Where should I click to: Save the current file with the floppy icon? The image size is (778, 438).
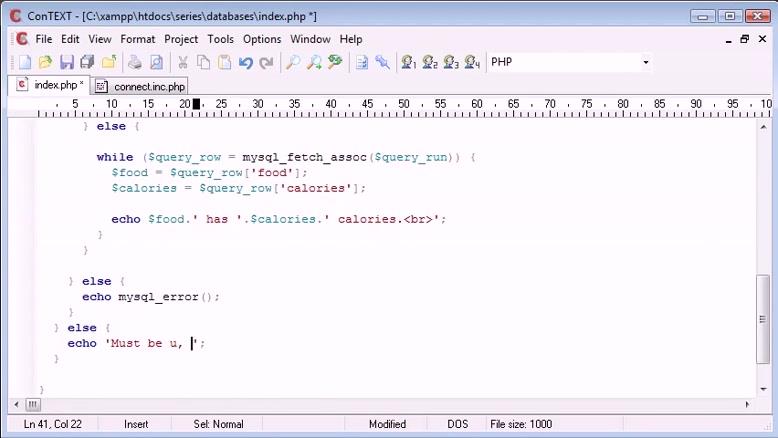click(x=66, y=62)
